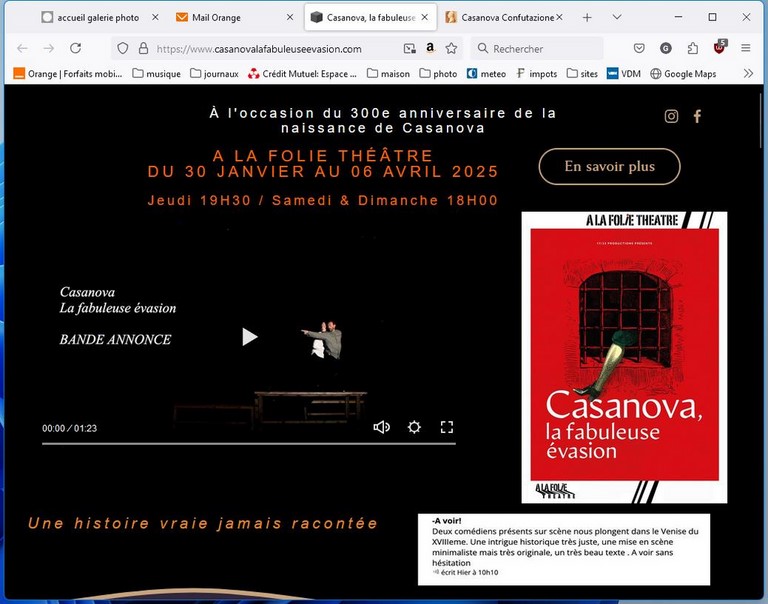Open Crédit Mutuel Espace bookmark
The height and width of the screenshot is (604, 768).
click(x=302, y=73)
